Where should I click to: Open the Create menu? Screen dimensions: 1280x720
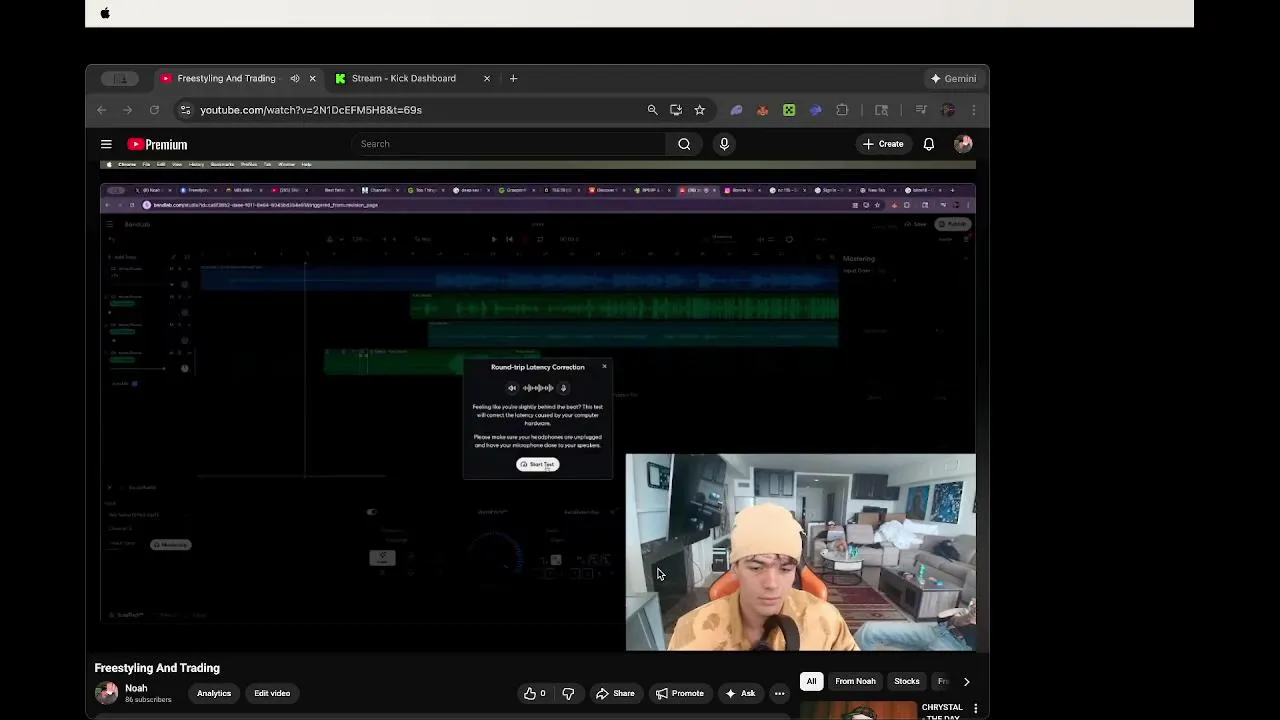point(883,144)
